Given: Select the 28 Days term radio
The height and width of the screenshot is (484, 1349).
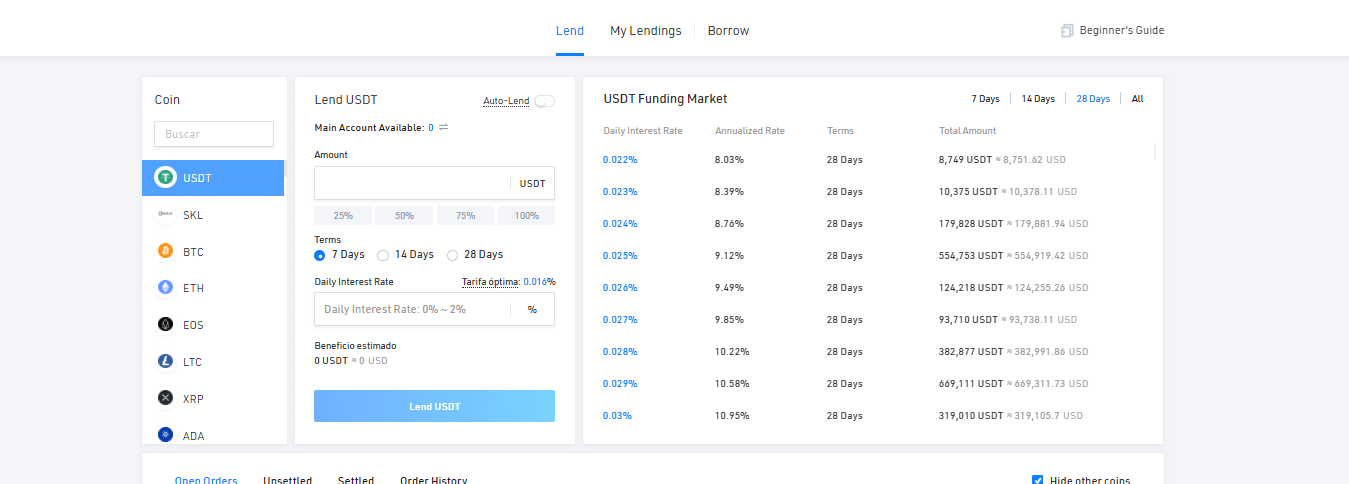Looking at the screenshot, I should click(x=453, y=255).
